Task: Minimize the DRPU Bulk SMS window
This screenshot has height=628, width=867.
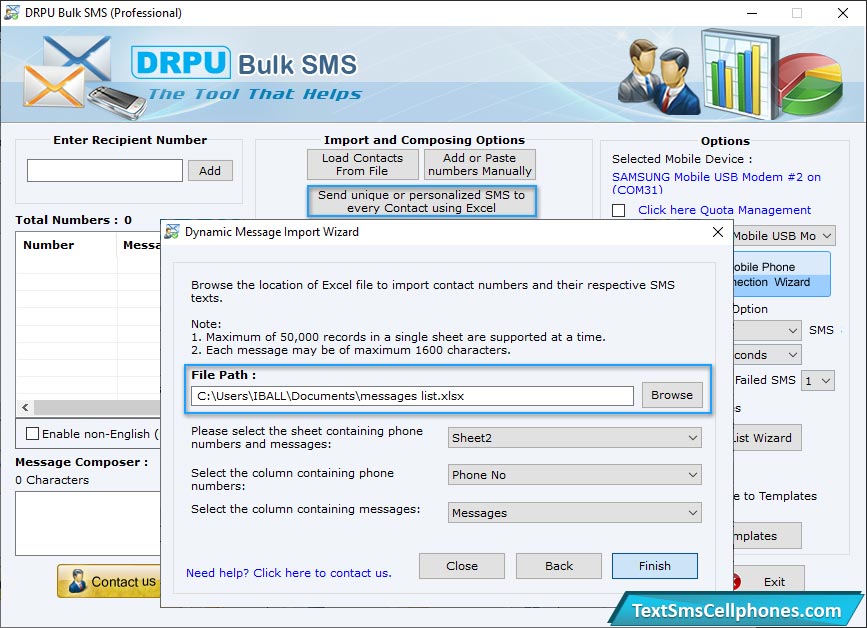Action: point(752,13)
